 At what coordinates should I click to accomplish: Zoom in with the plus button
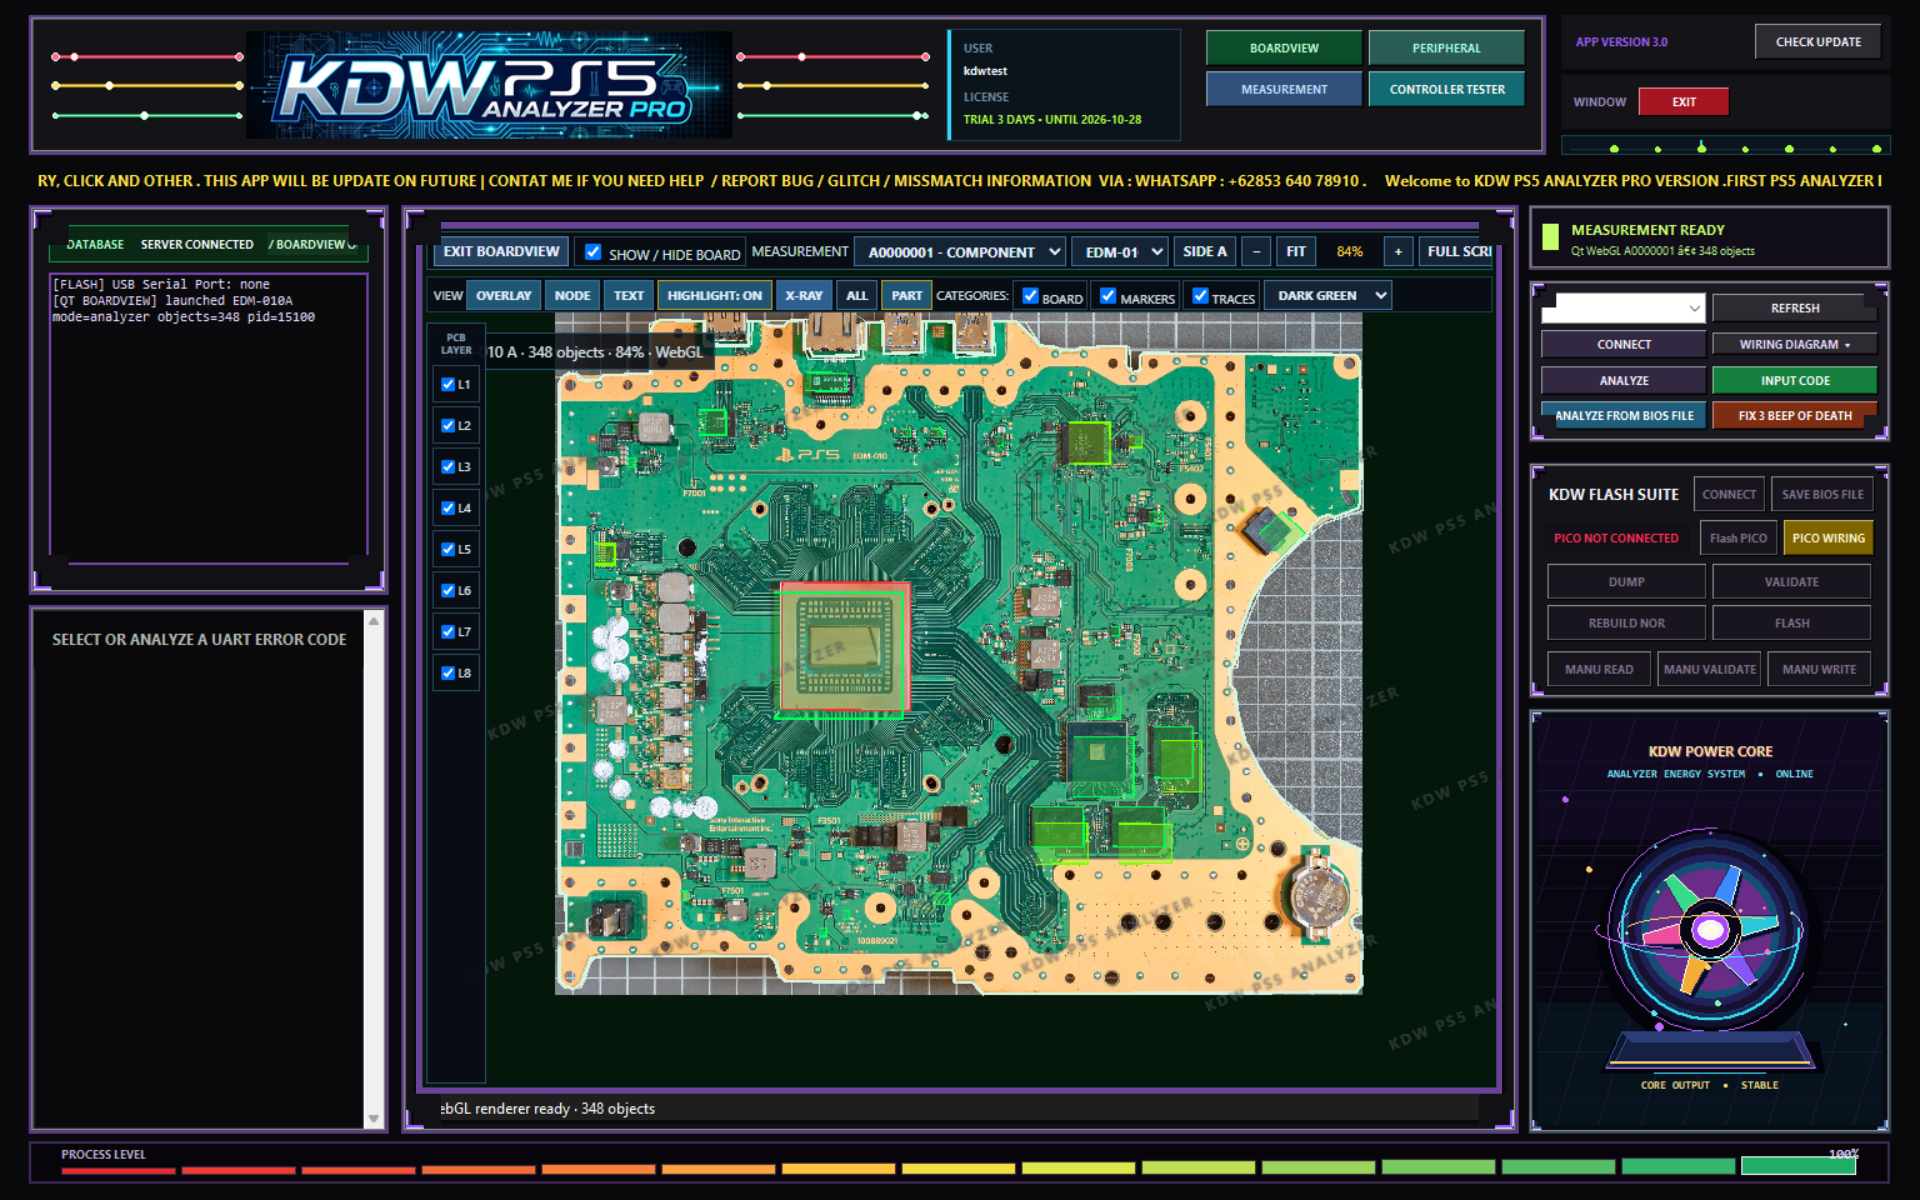pyautogui.click(x=1398, y=252)
